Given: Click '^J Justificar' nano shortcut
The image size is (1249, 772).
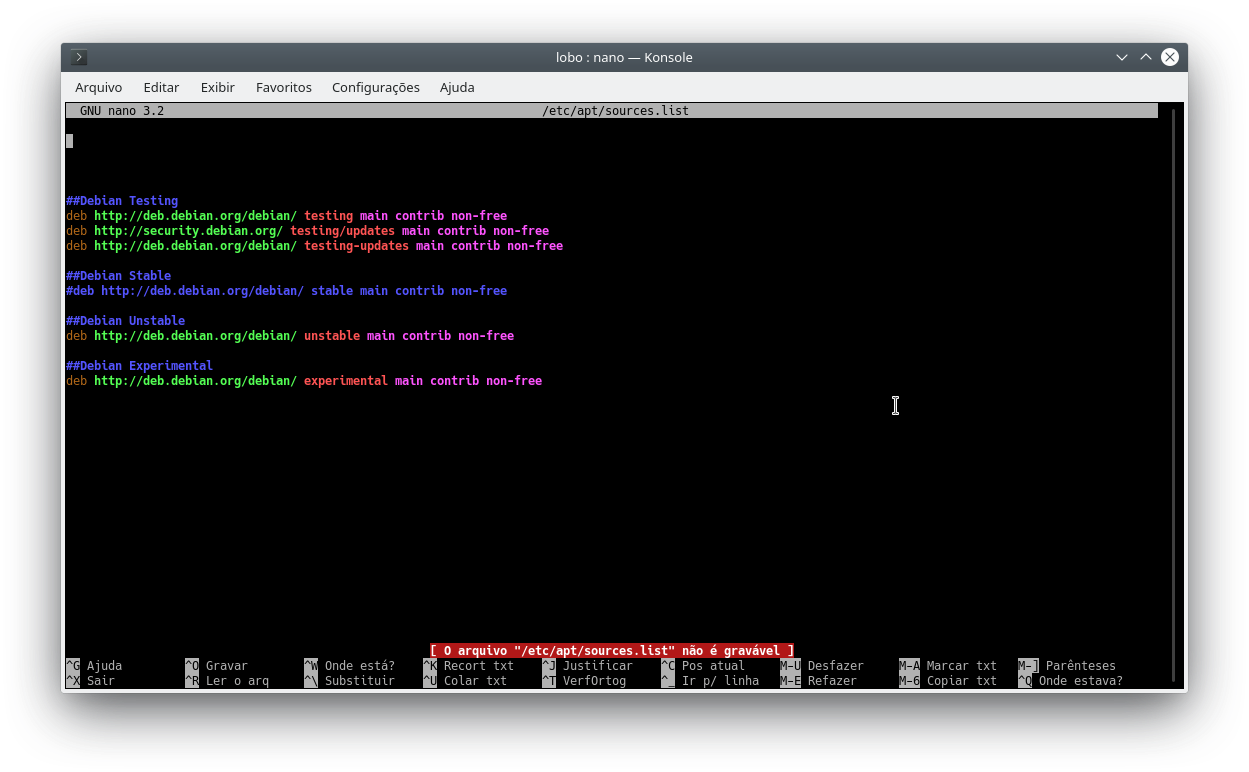Looking at the screenshot, I should click(587, 666).
